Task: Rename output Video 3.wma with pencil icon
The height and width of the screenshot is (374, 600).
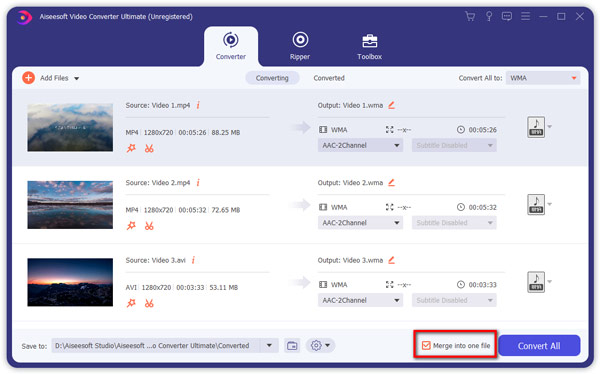Action: 391,260
